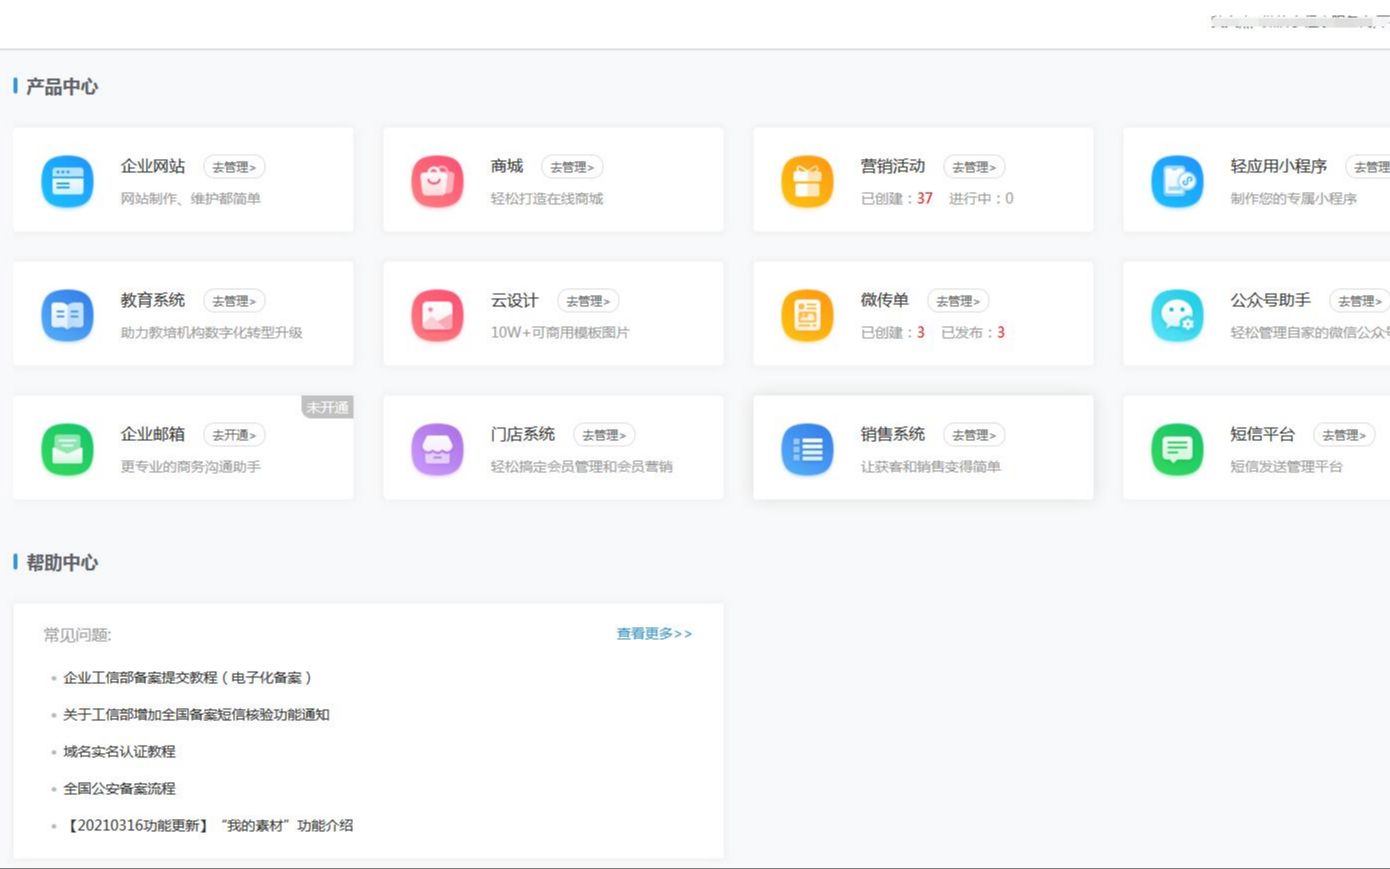Click 更专业的商务沟通助手 description
Viewport: 1390px width, 869px height.
pyautogui.click(x=191, y=467)
